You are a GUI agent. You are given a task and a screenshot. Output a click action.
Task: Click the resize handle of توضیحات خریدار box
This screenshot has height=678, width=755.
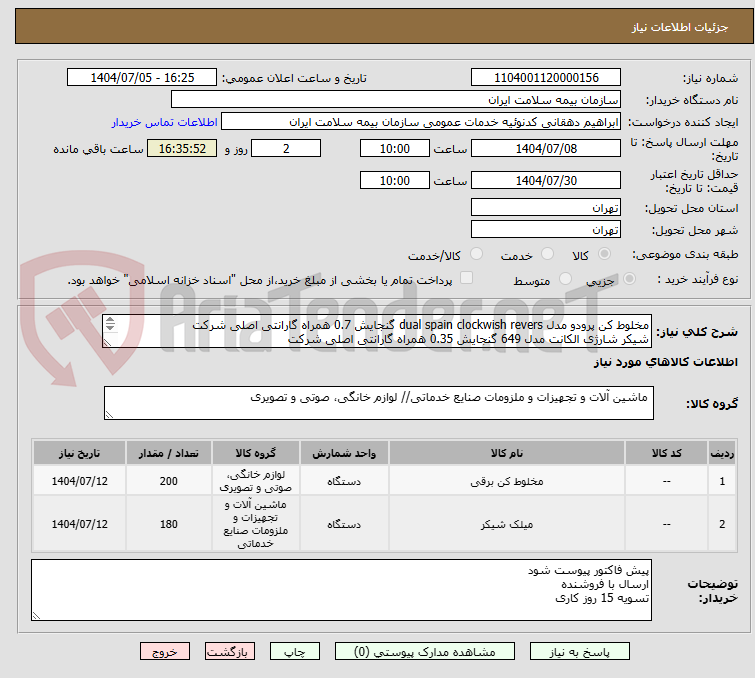point(37,615)
